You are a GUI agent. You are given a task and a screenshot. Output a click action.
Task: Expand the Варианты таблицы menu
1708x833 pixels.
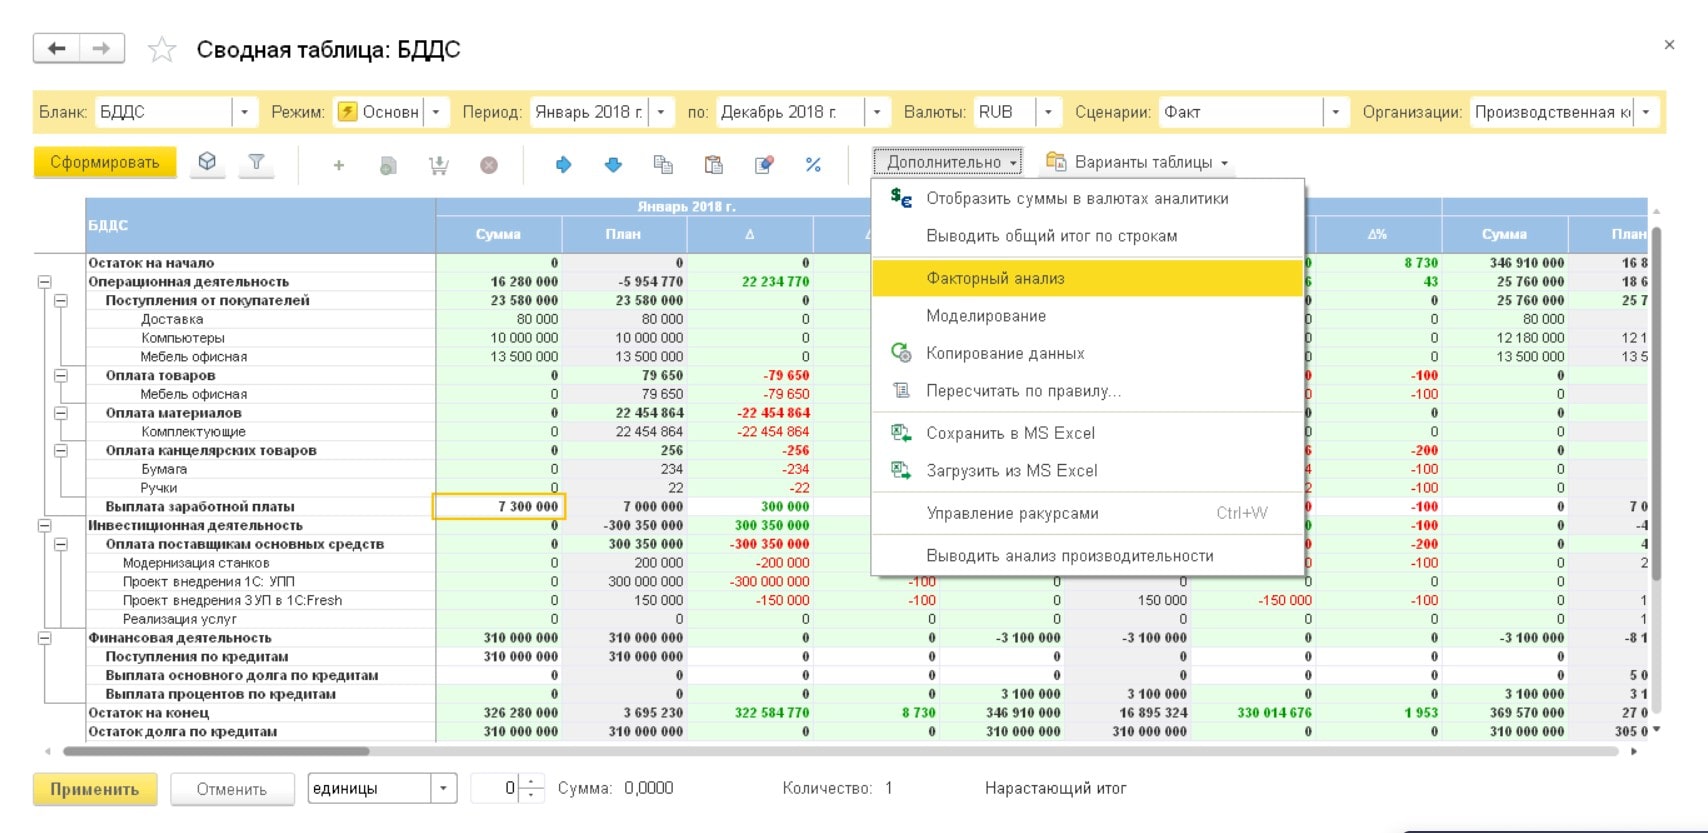pos(1137,162)
